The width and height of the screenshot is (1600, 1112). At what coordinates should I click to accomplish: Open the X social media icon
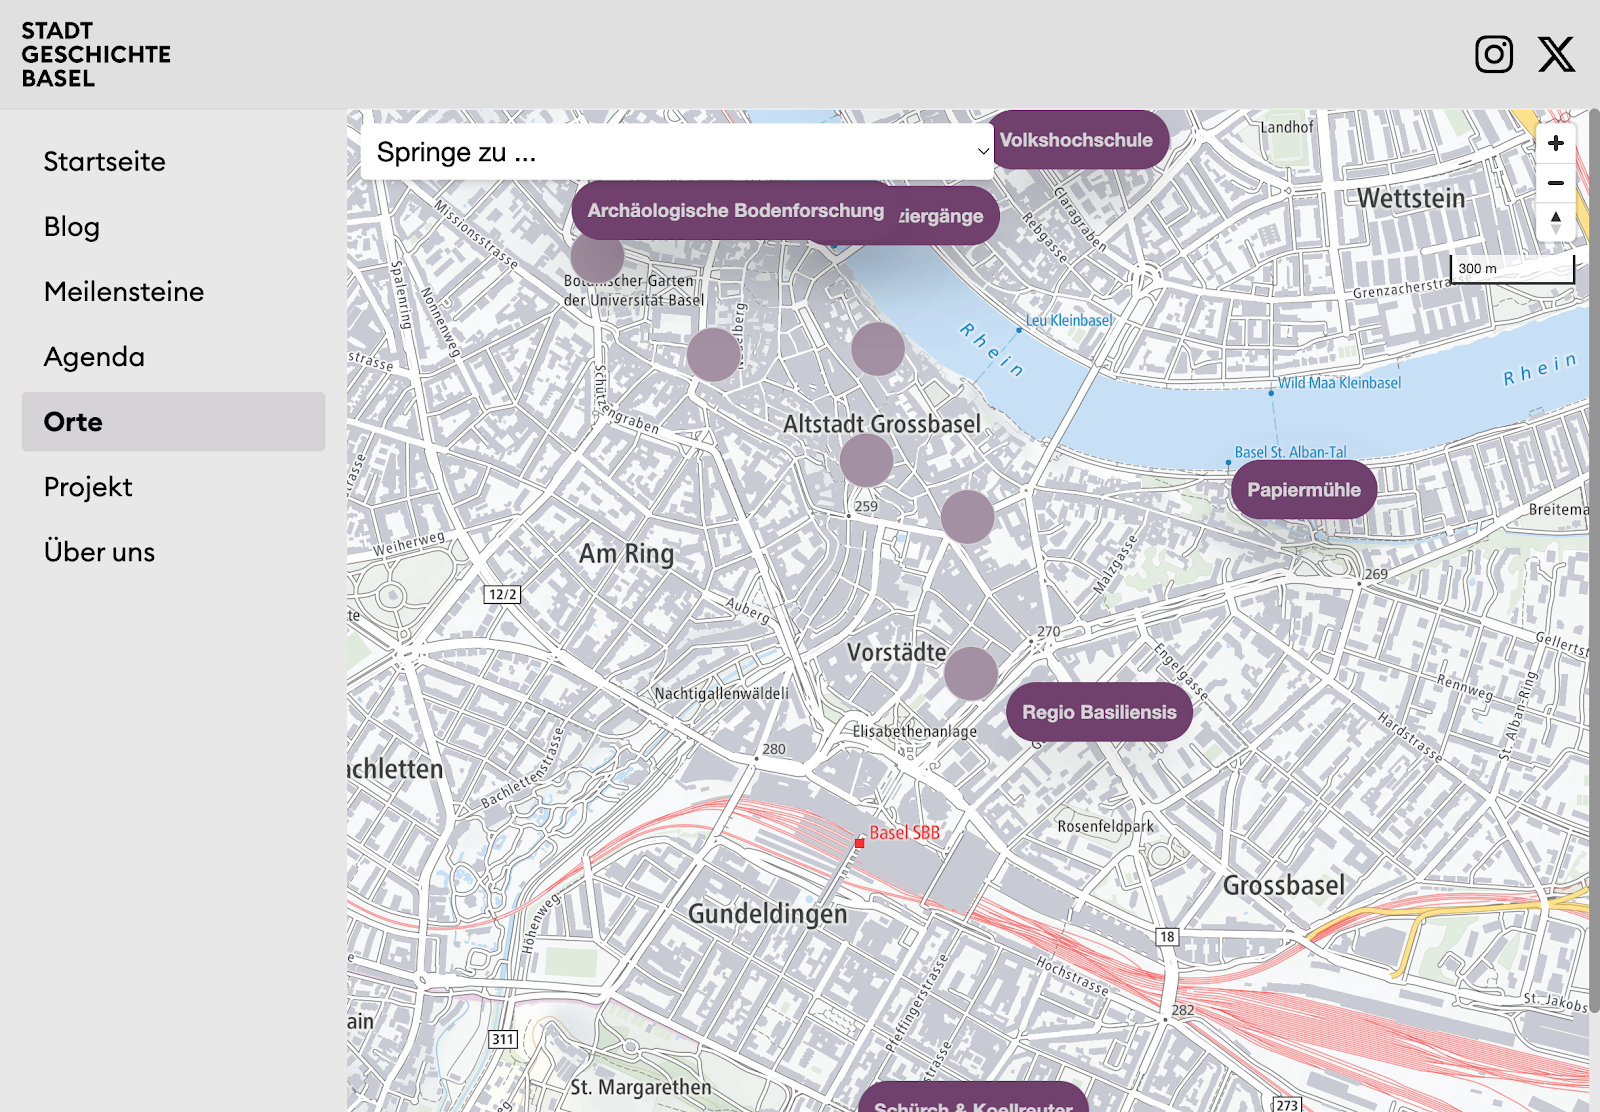pos(1556,54)
